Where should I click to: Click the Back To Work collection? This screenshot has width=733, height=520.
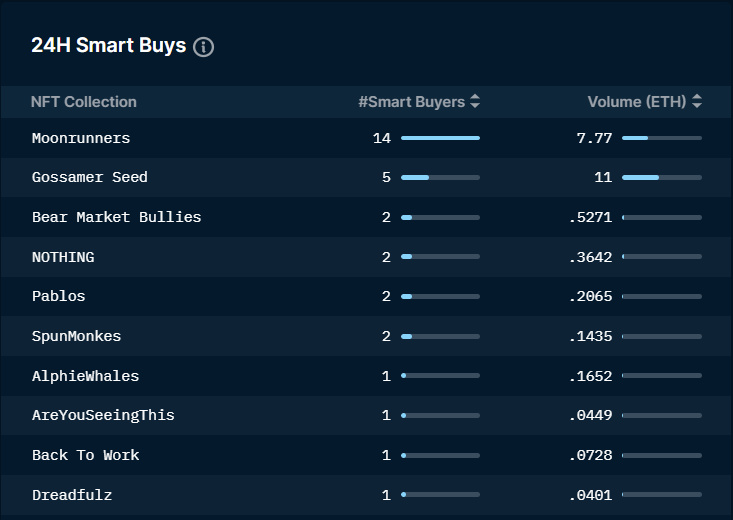(85, 455)
